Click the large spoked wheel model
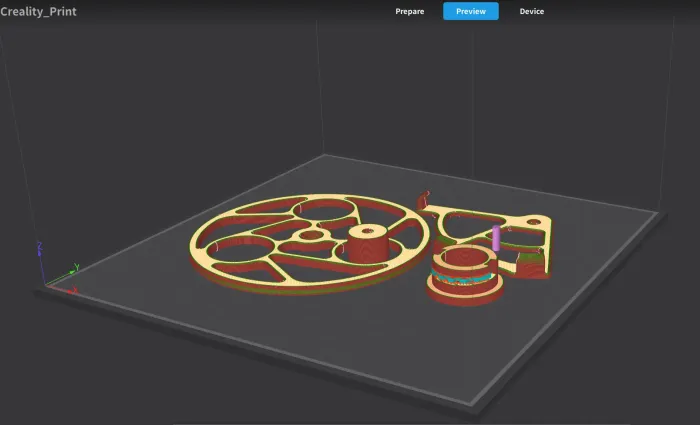 pos(309,243)
